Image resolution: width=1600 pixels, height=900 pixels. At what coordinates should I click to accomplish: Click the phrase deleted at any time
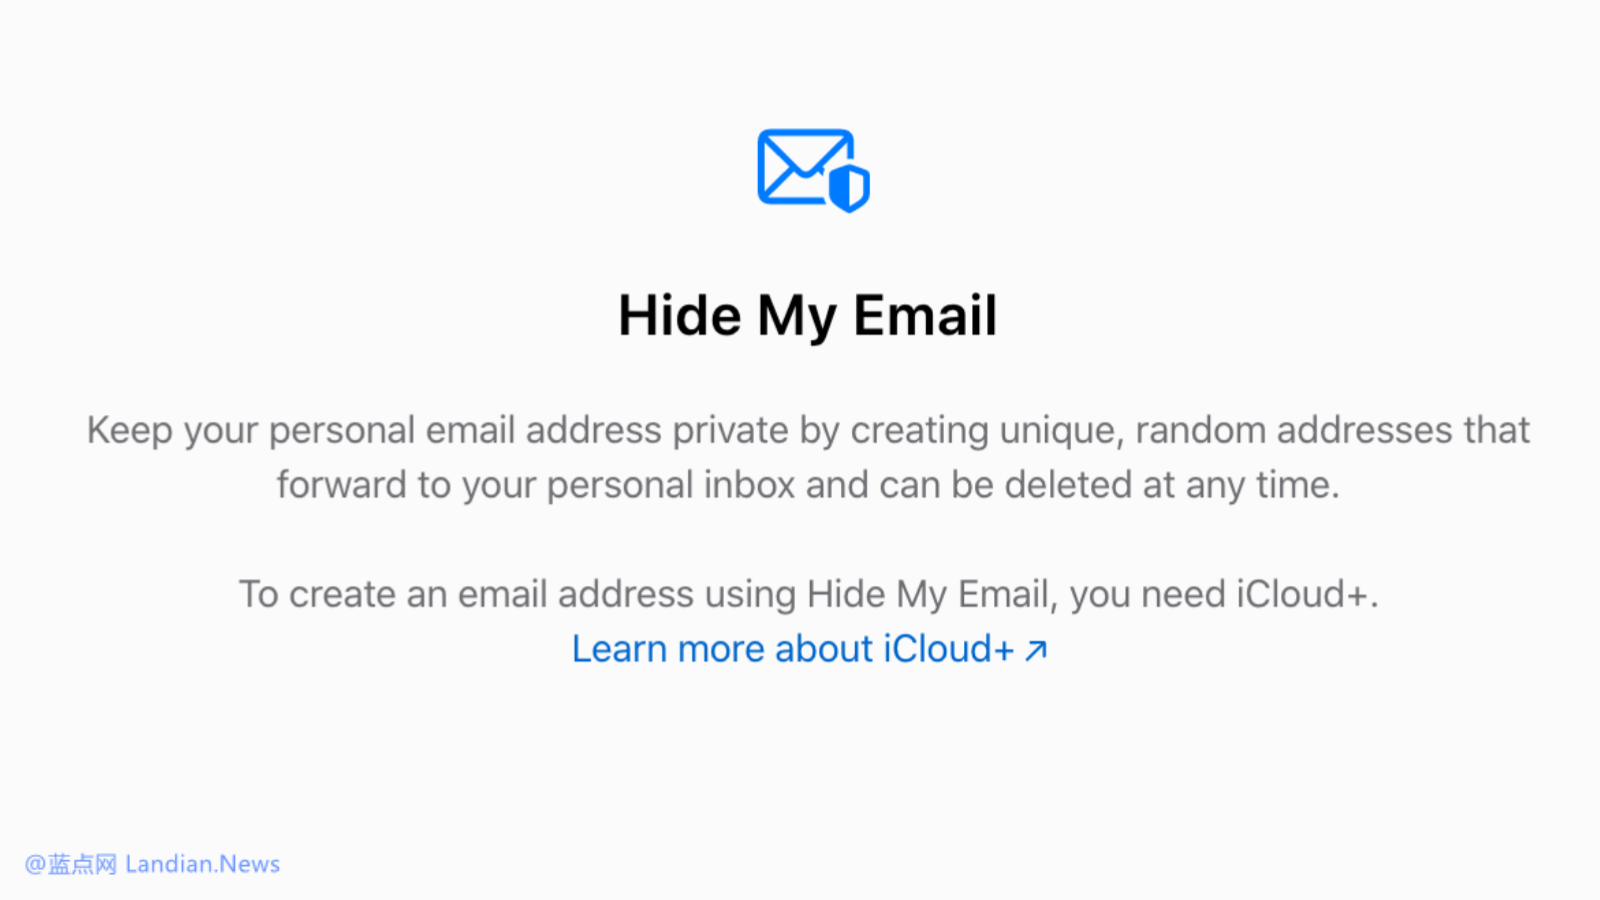1171,485
